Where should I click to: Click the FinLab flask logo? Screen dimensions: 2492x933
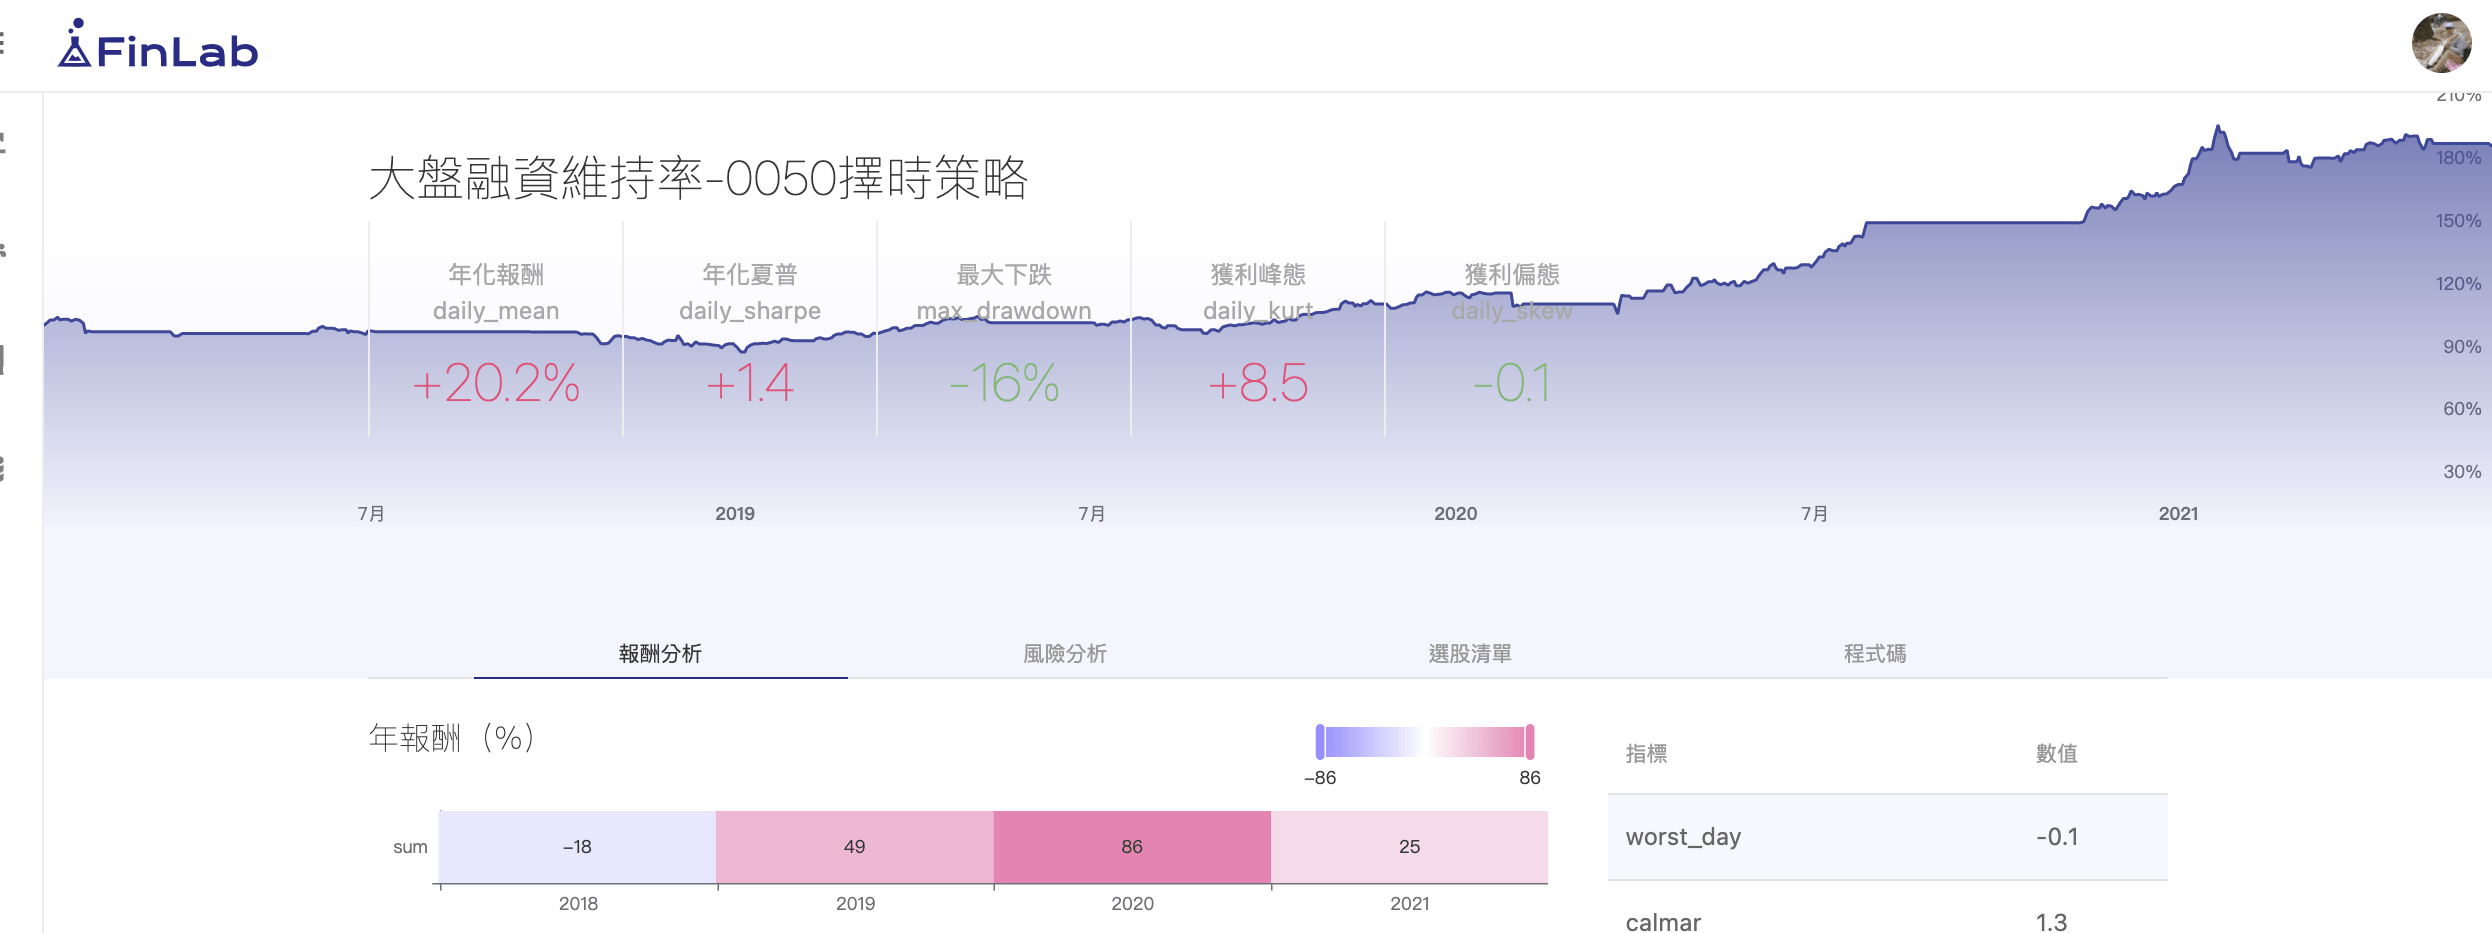pyautogui.click(x=76, y=45)
